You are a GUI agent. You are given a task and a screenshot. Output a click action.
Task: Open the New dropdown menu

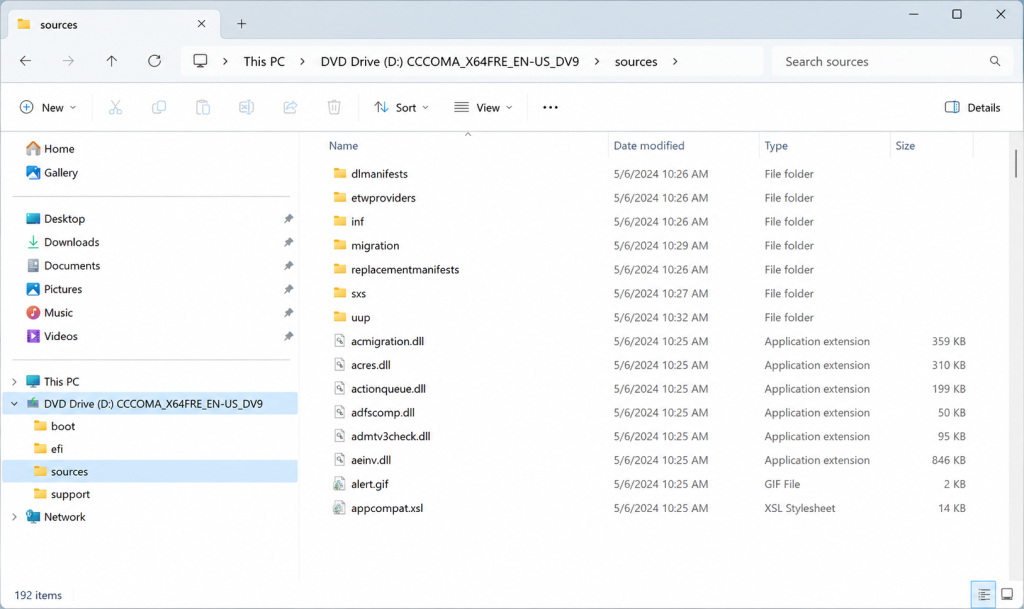click(48, 108)
